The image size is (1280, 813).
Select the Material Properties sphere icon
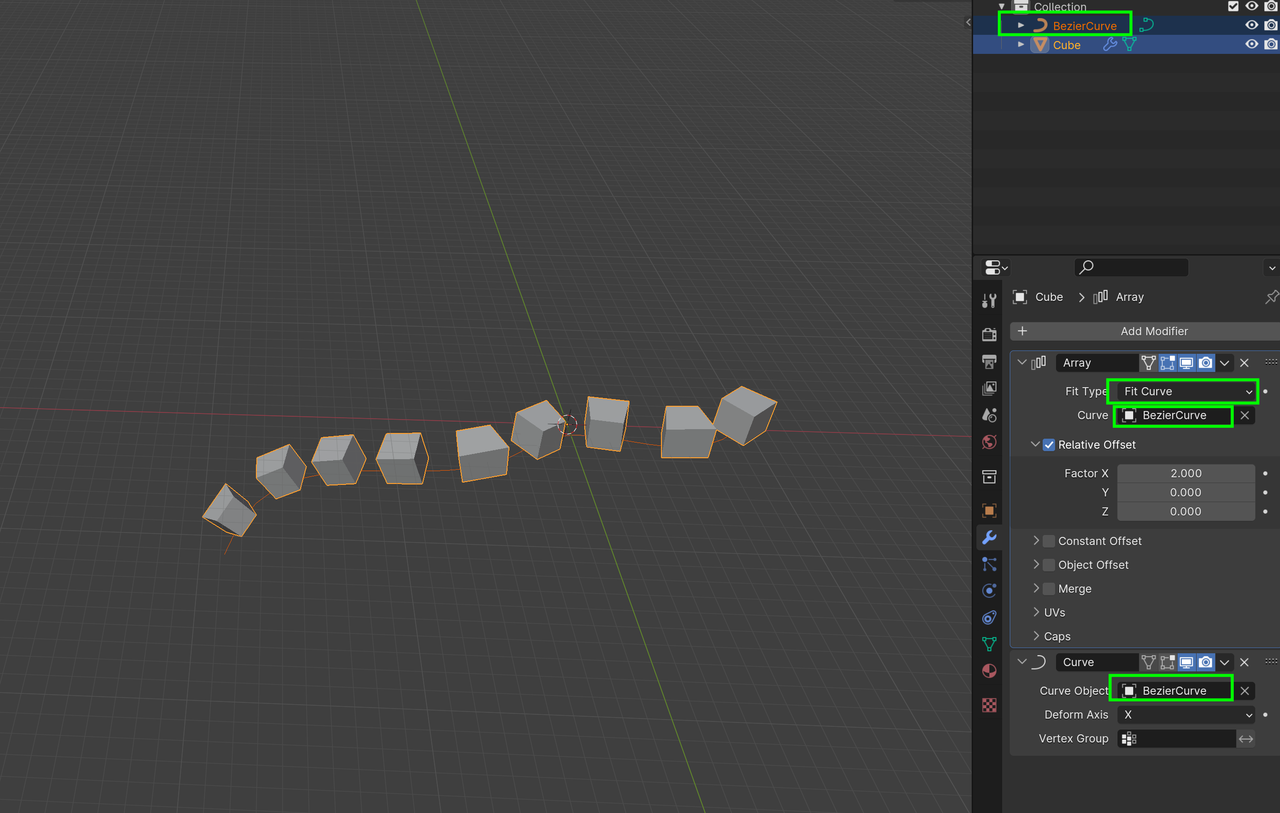989,671
